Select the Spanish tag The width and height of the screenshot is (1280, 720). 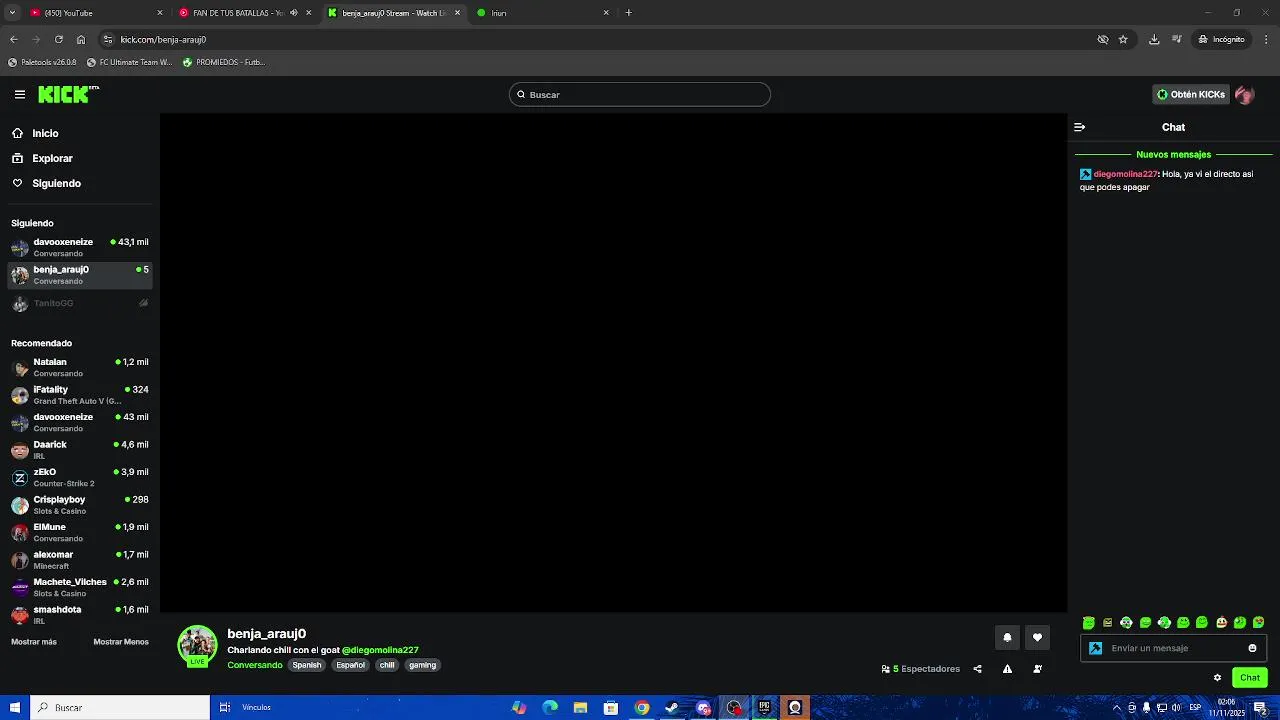[307, 665]
